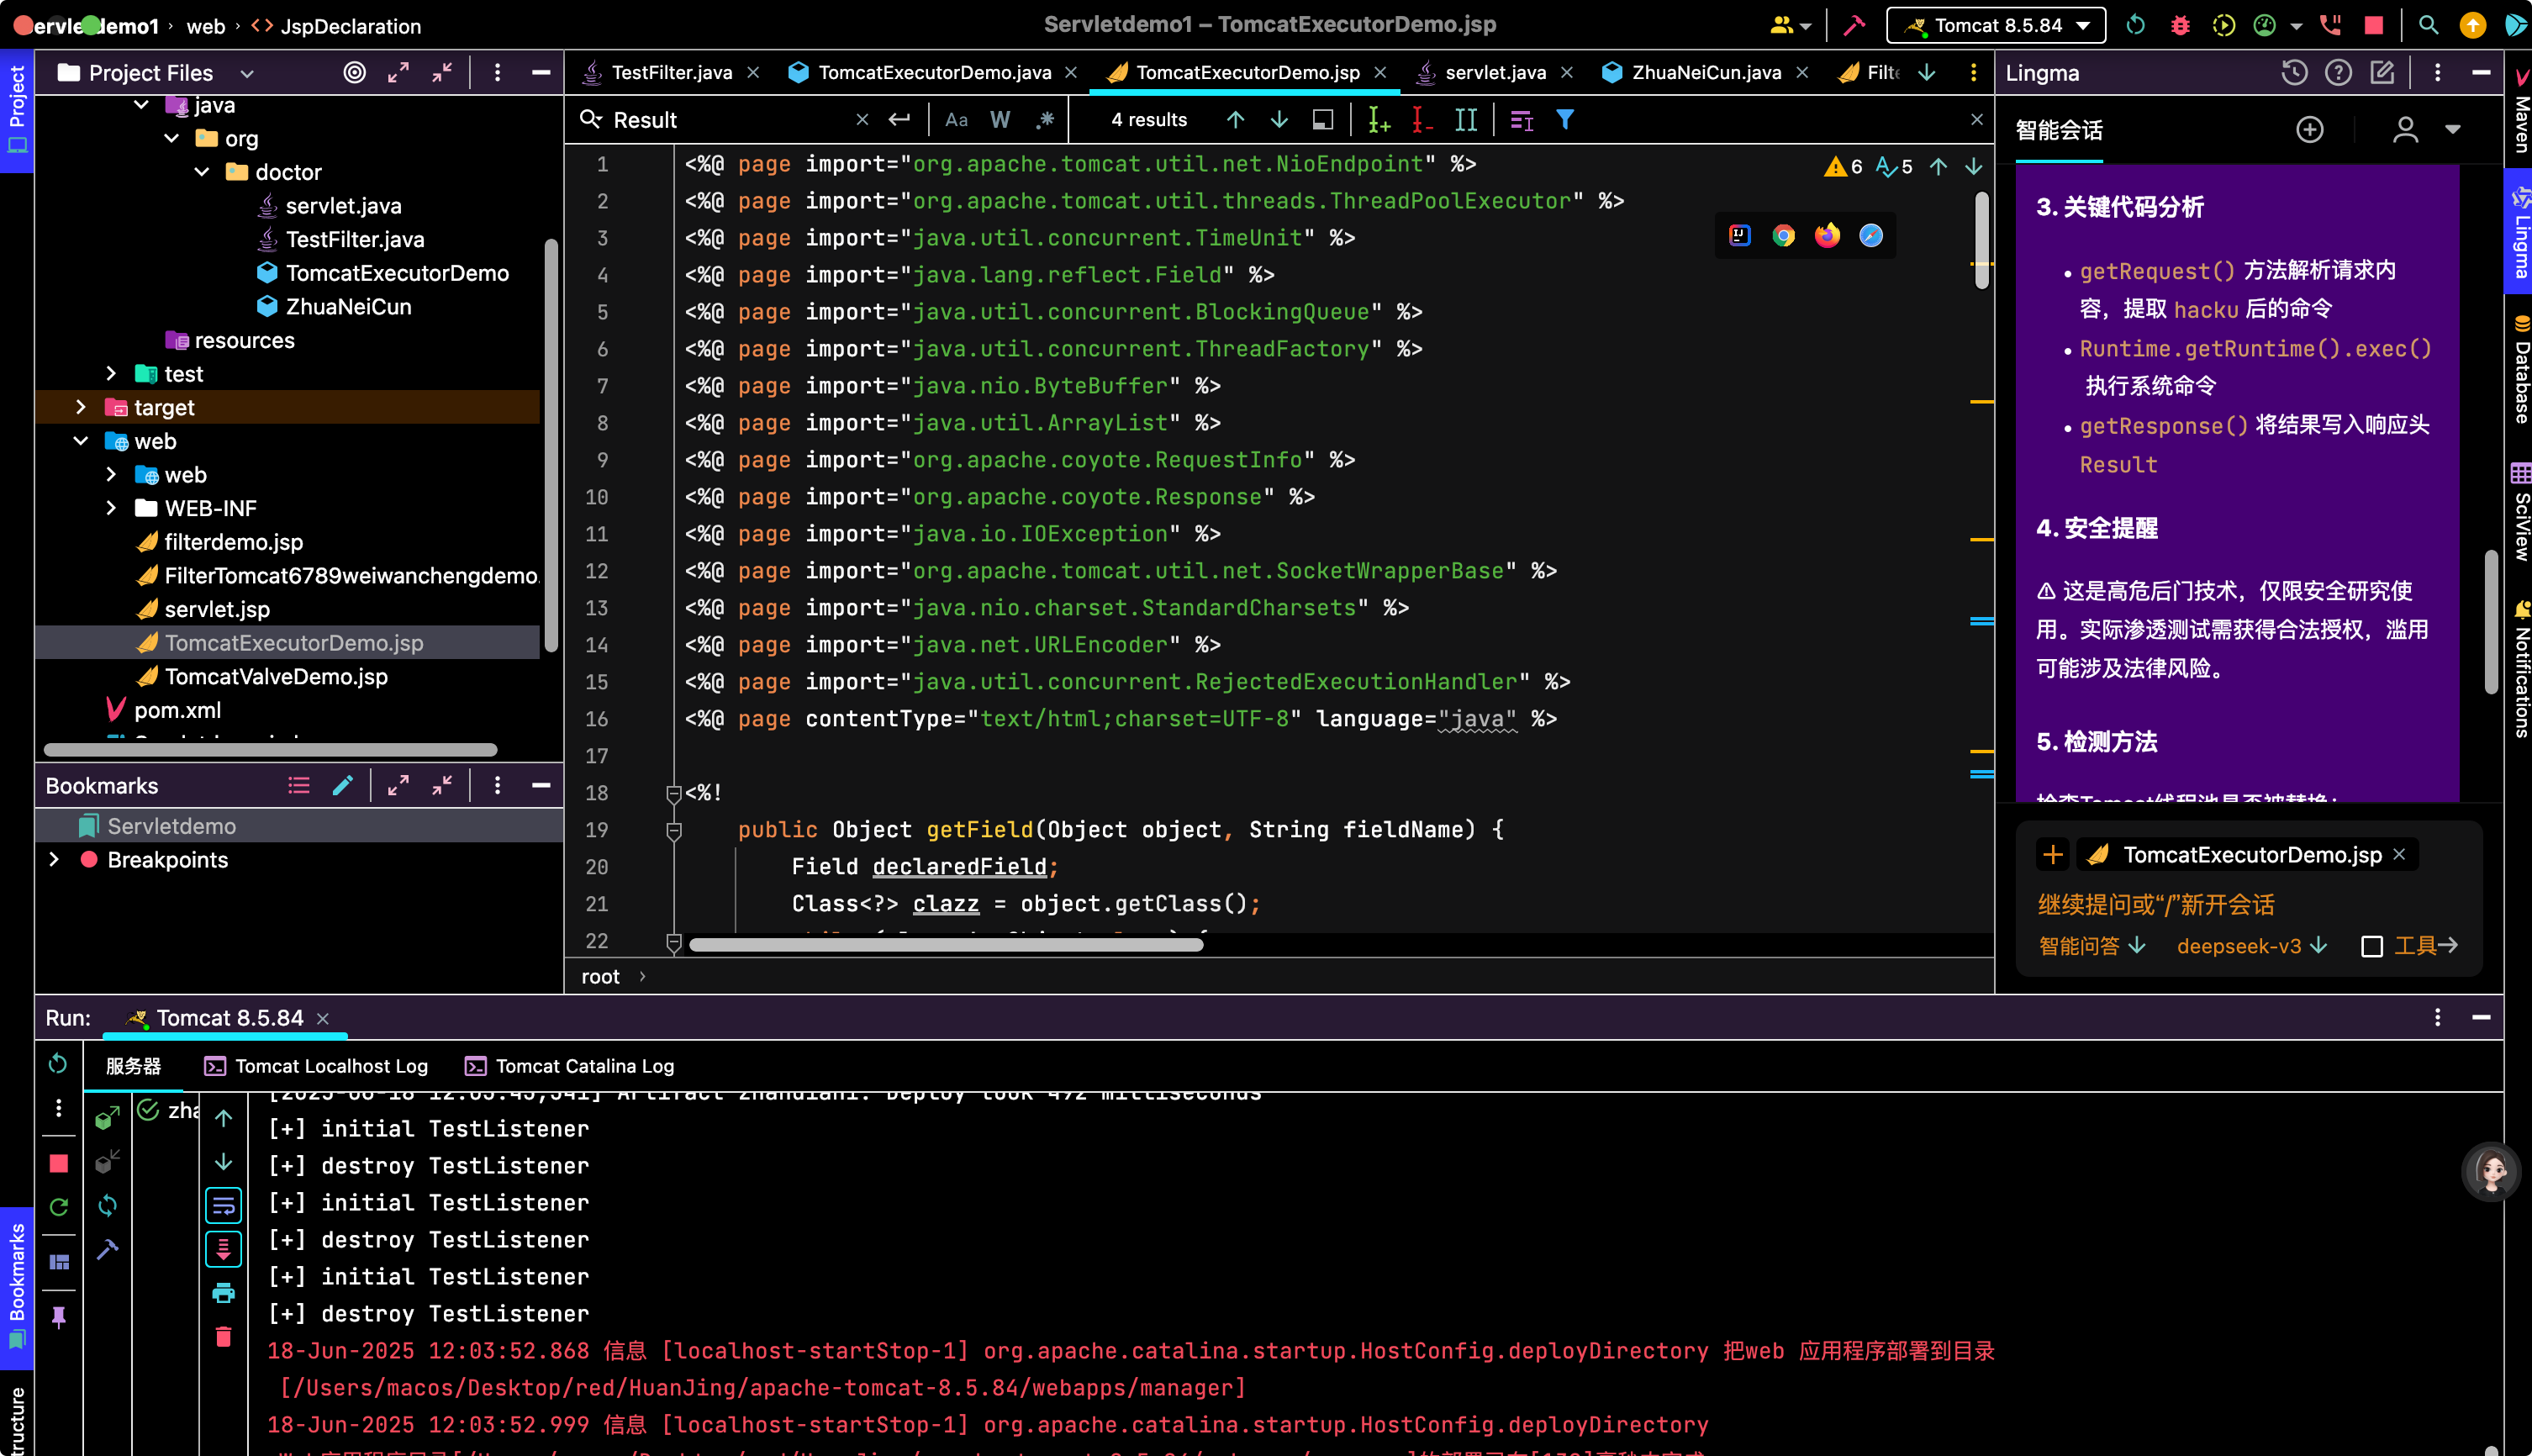Toggle scroll to end in Run console
2532x1456 pixels.
tap(223, 1249)
